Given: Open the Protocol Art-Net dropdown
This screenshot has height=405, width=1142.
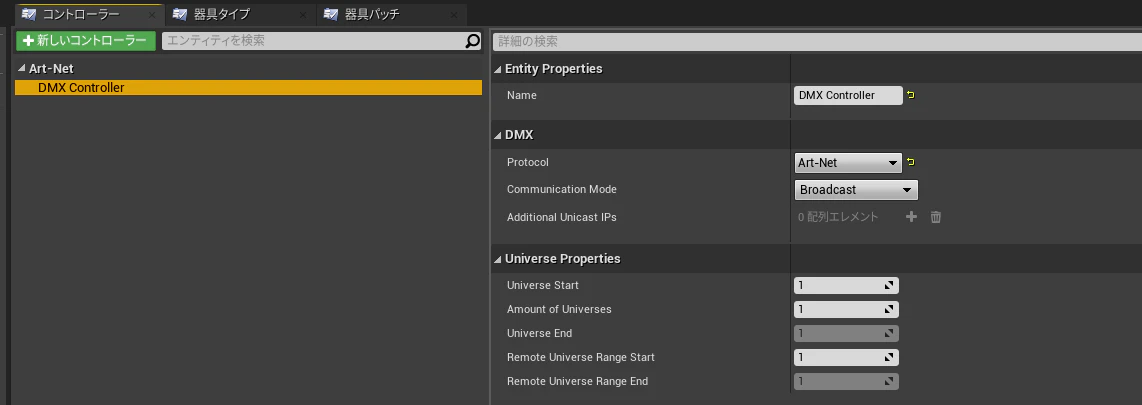Looking at the screenshot, I should [x=848, y=163].
